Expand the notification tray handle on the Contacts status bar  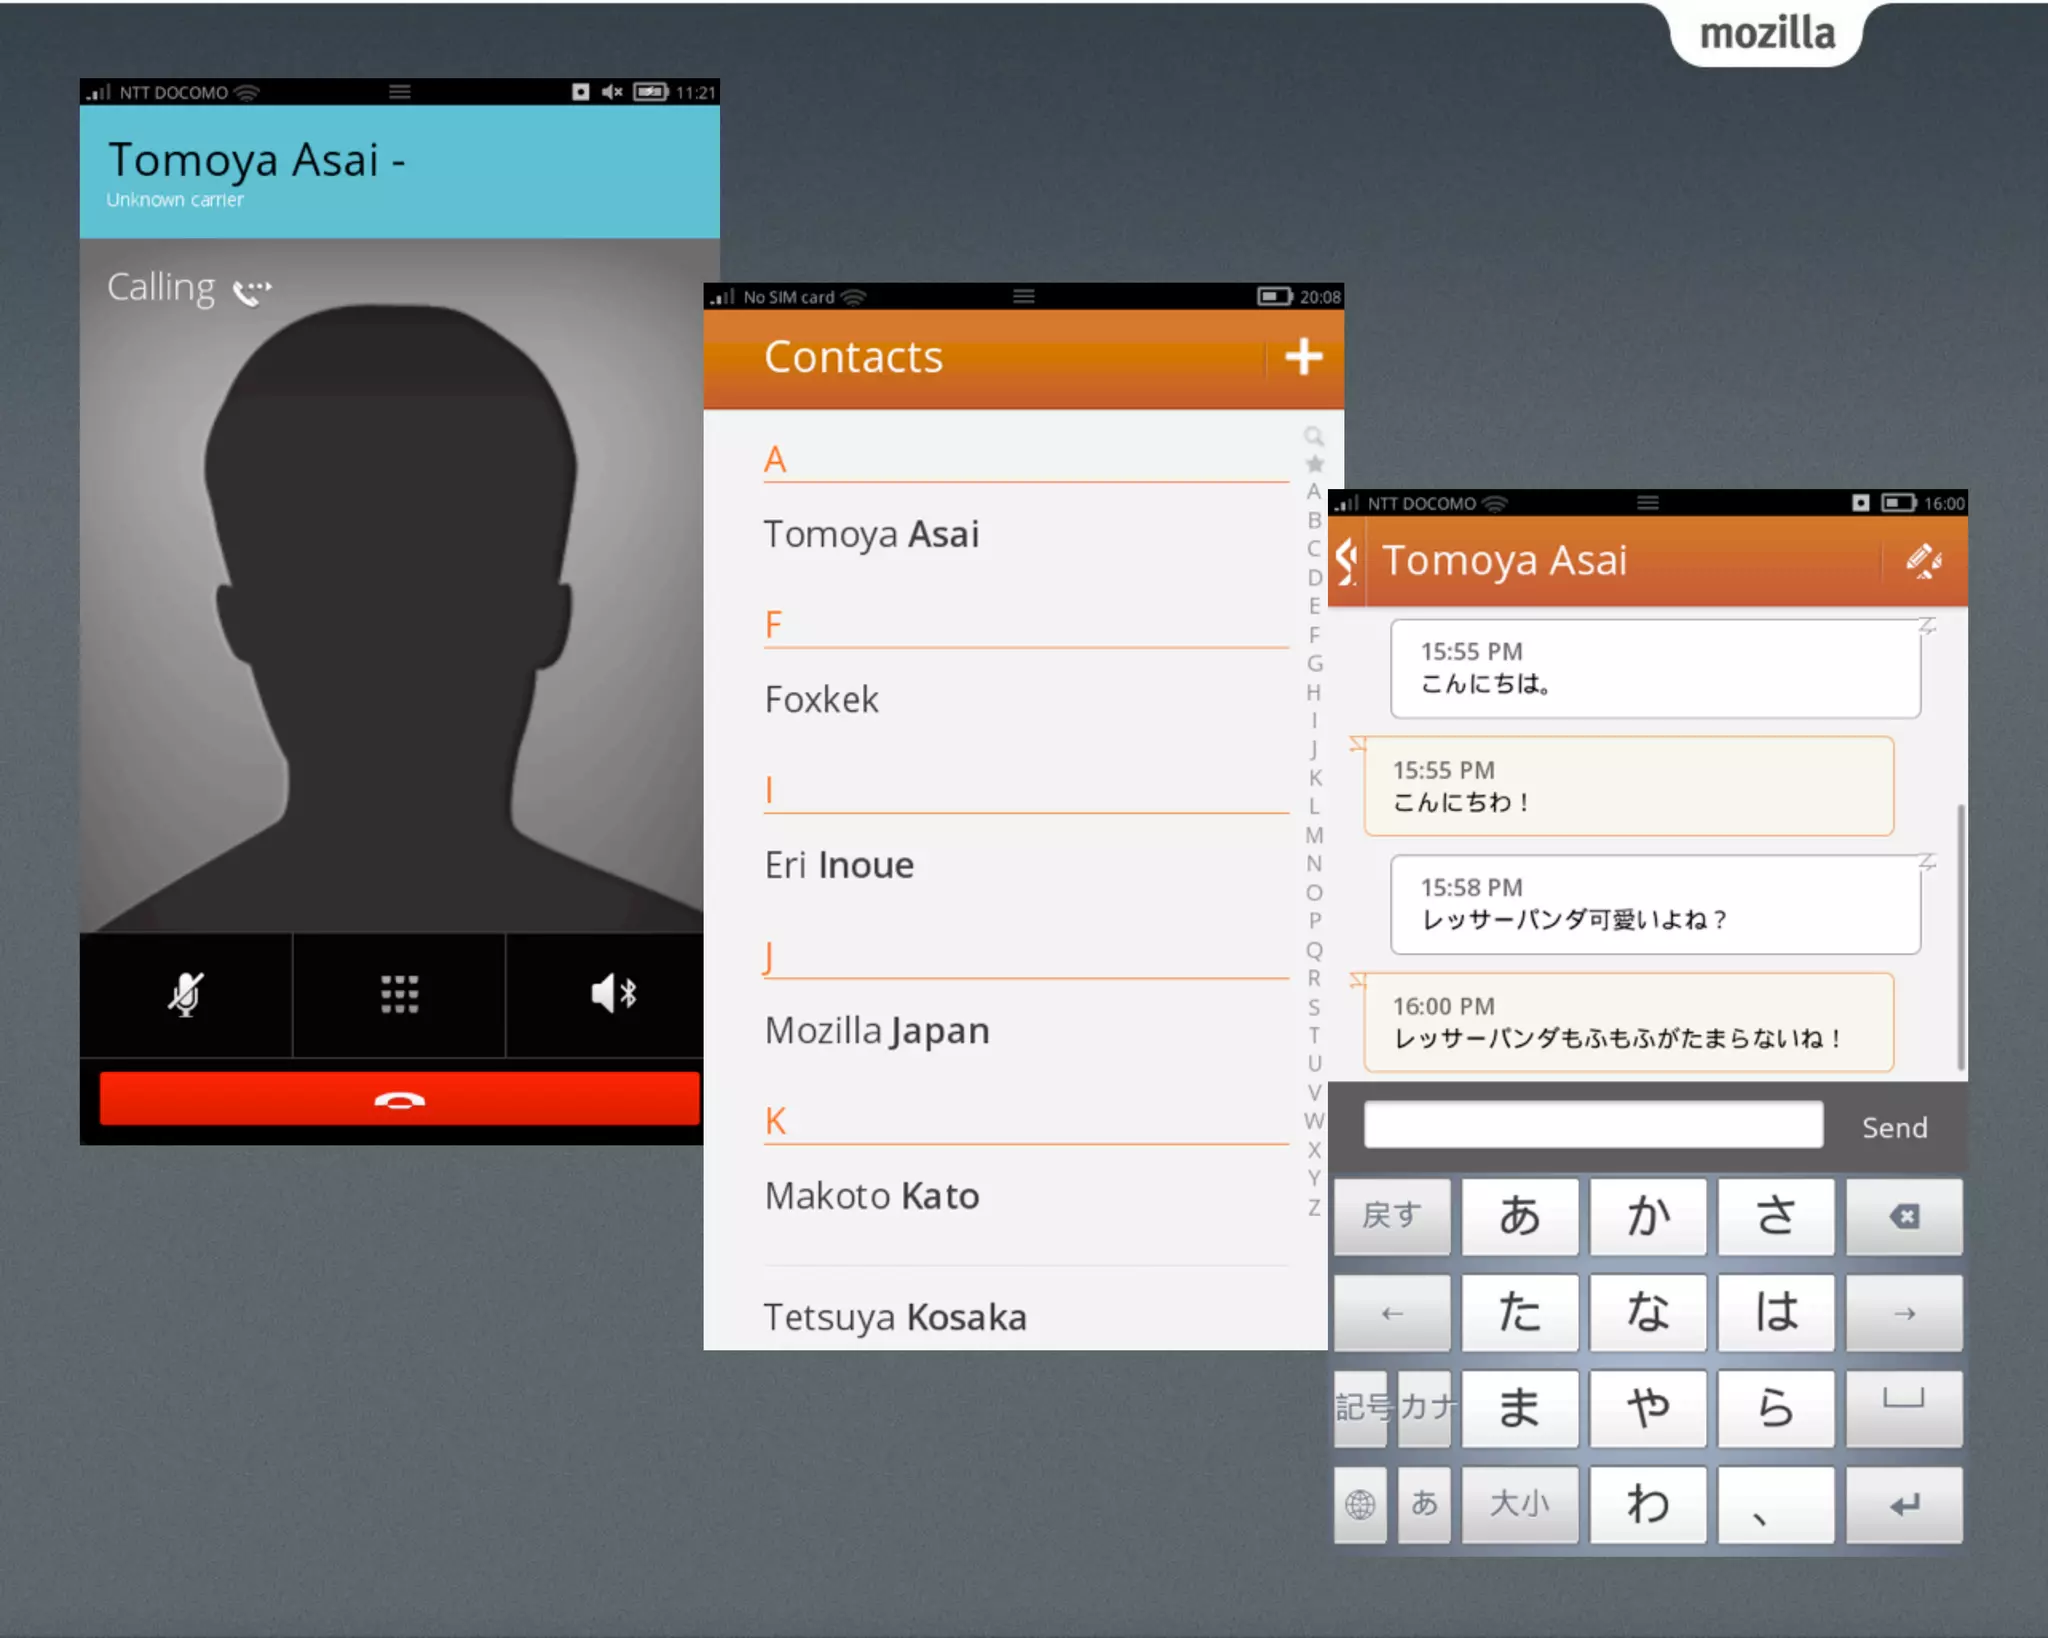pos(1023,296)
